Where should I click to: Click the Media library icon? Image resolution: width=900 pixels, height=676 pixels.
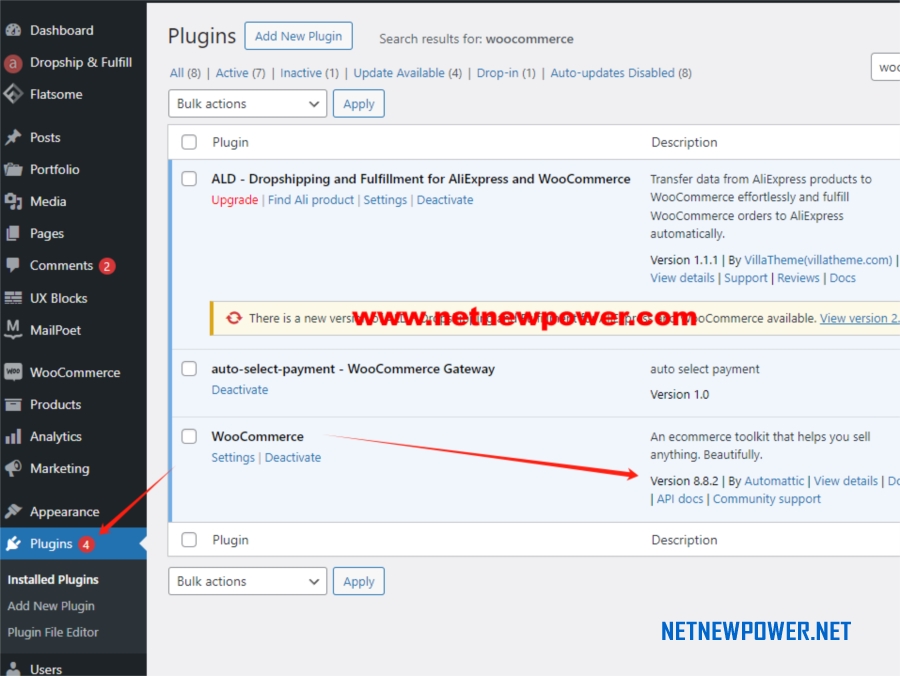13,201
